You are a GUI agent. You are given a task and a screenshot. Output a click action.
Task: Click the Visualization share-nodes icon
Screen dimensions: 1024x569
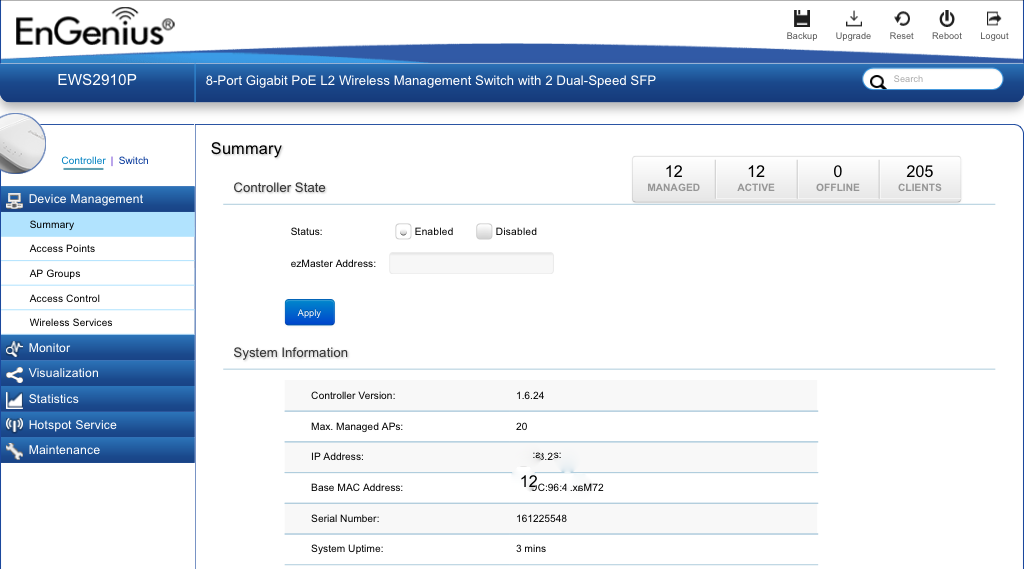pyautogui.click(x=14, y=374)
